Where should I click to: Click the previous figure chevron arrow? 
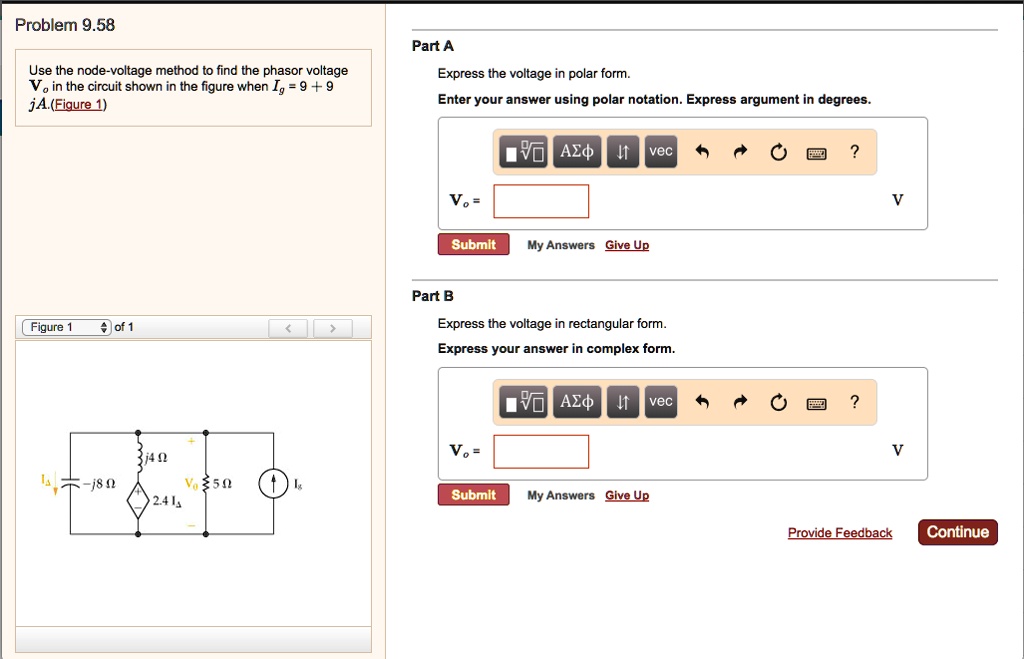(288, 327)
